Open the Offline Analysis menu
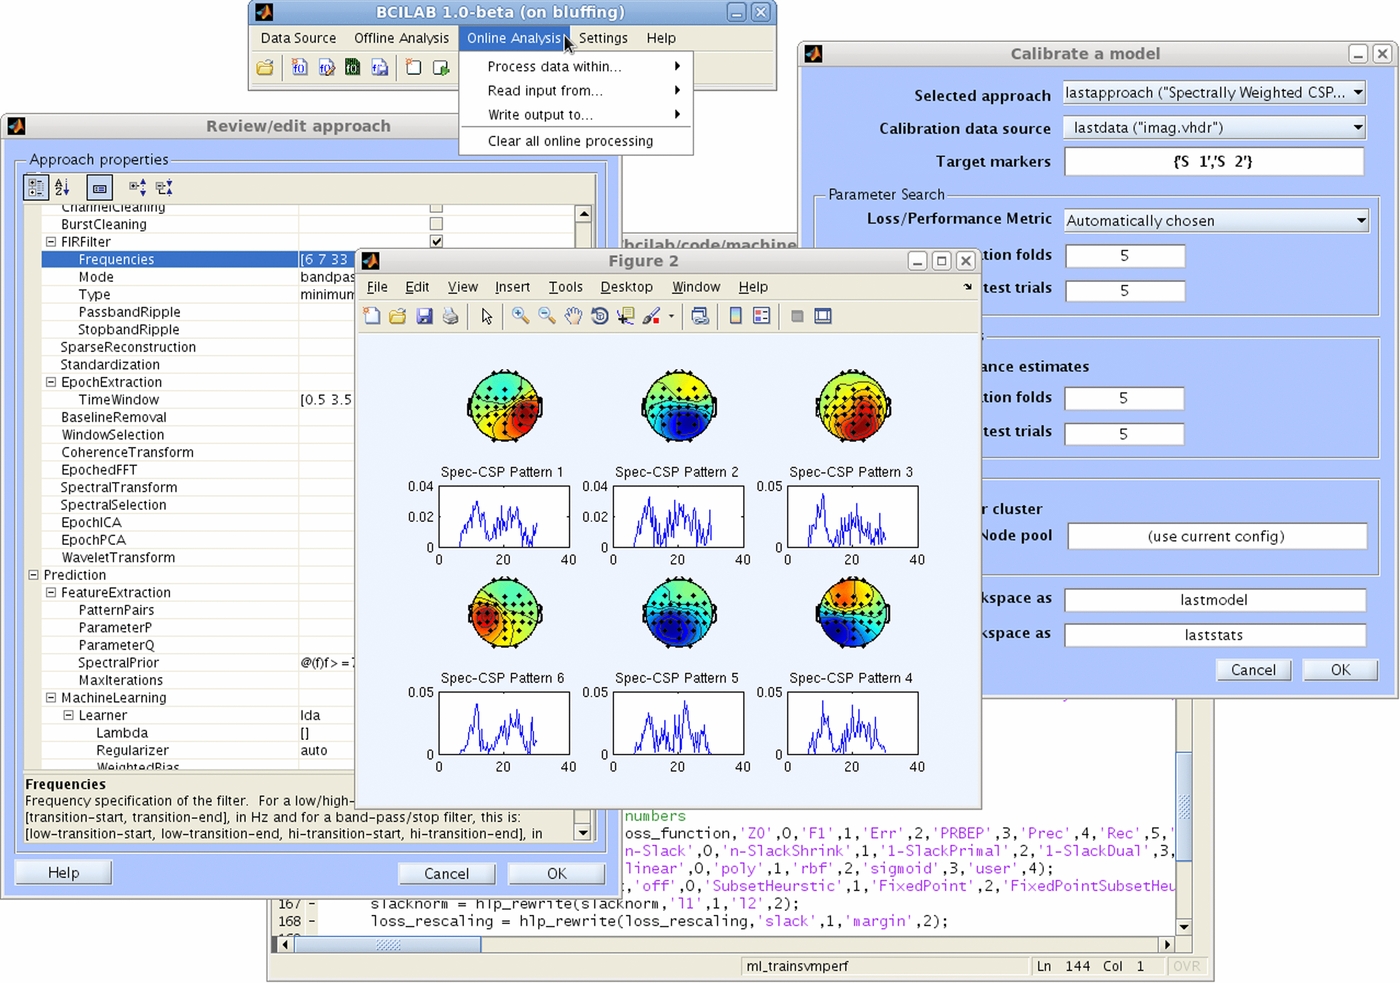The width and height of the screenshot is (1400, 983). 402,38
